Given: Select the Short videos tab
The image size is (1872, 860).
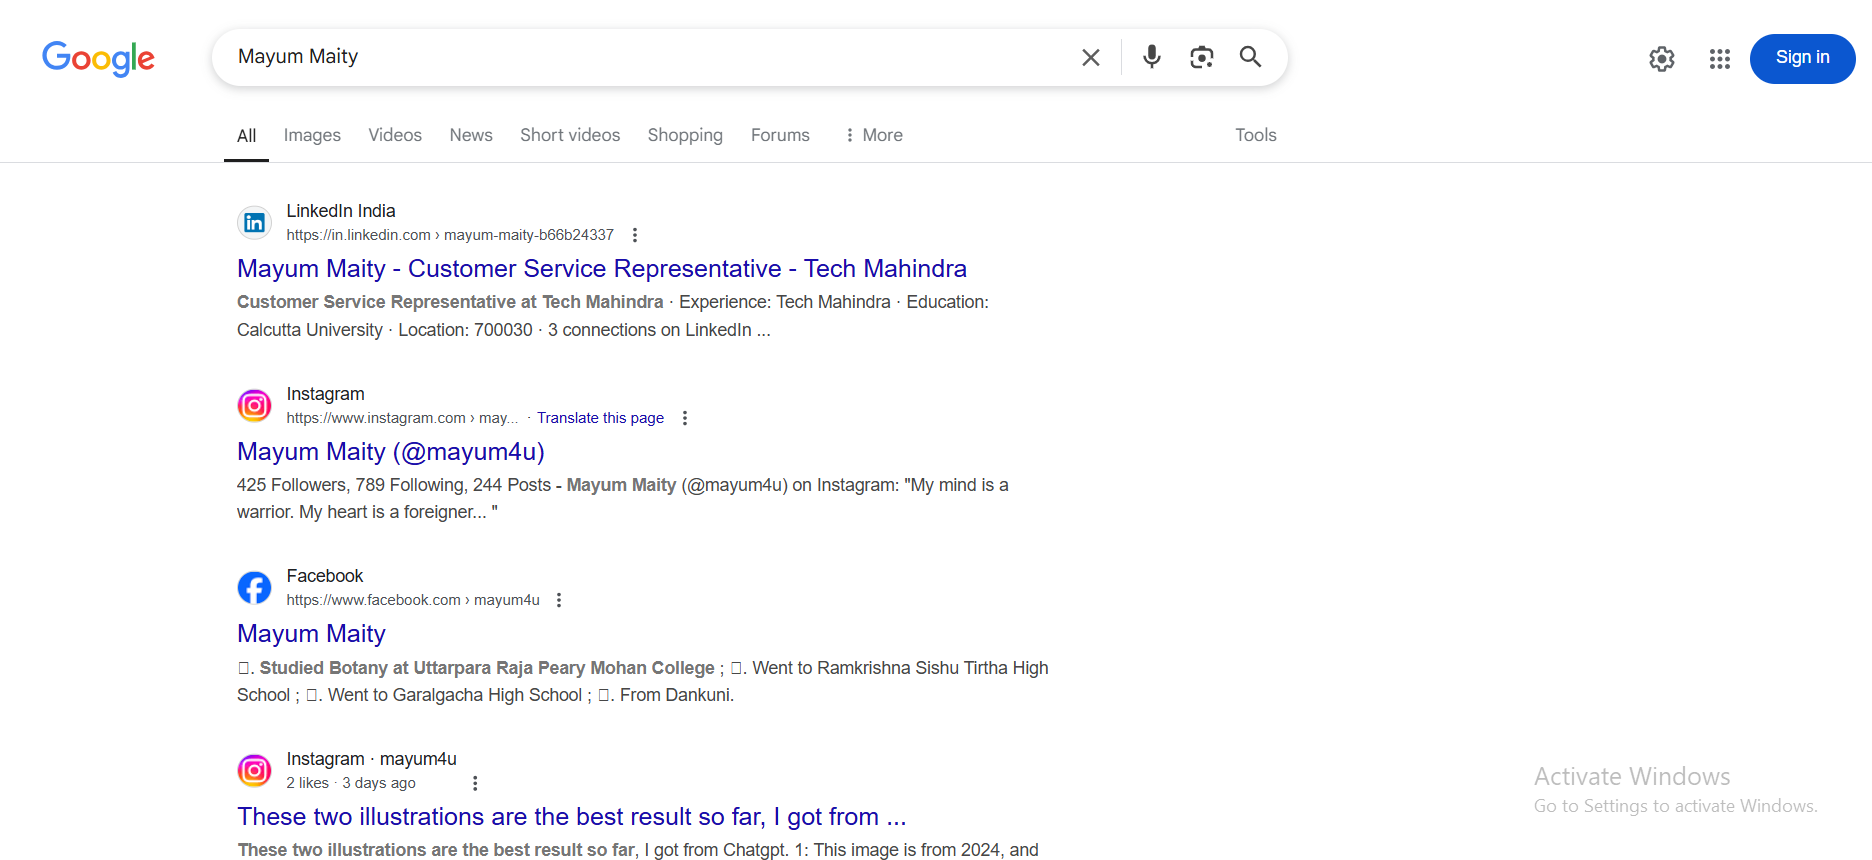Looking at the screenshot, I should click(569, 135).
